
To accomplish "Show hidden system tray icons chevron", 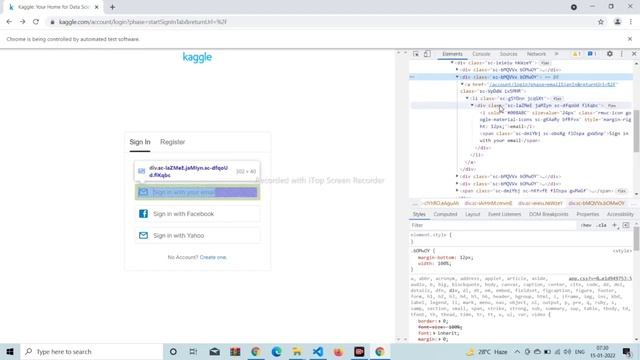I will (517, 351).
